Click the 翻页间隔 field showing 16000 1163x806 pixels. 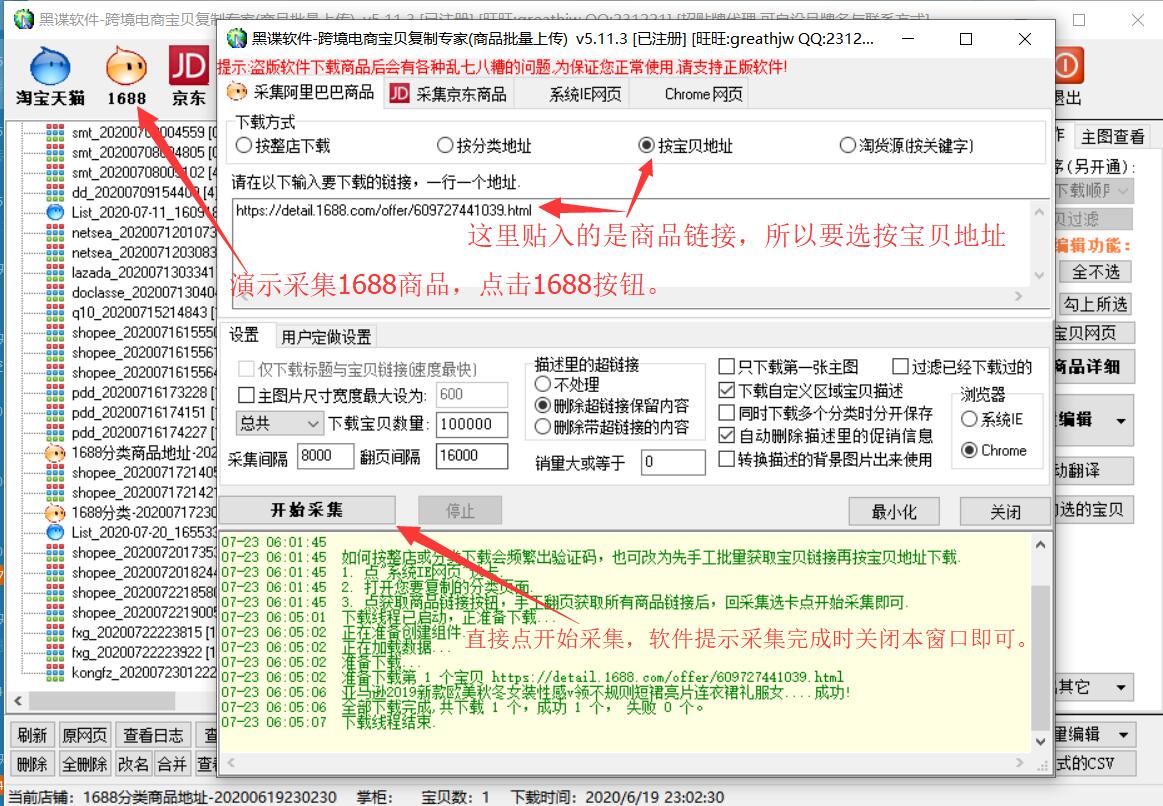point(472,455)
